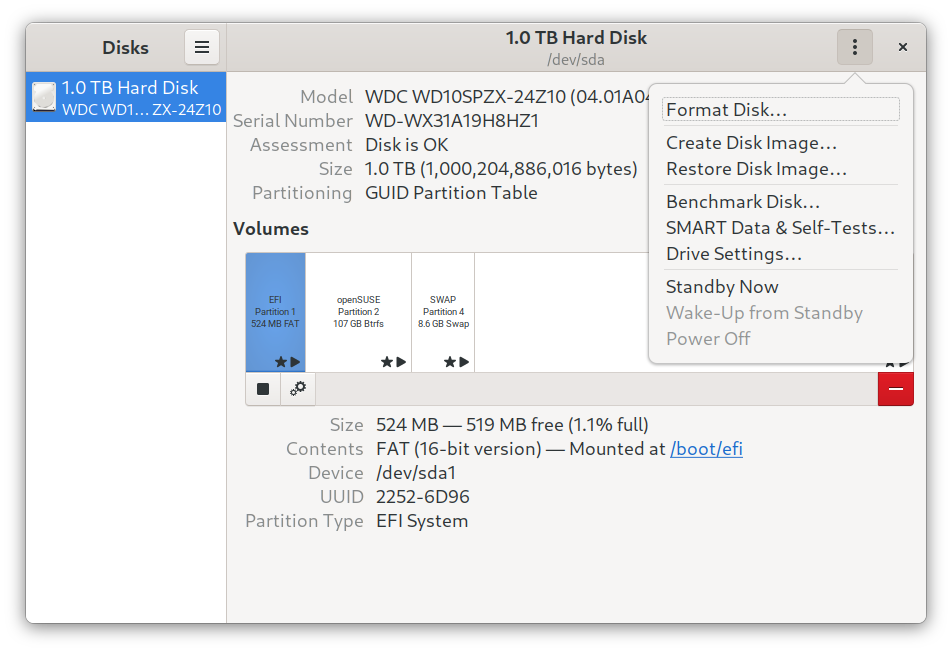Viewport: 952px width, 652px height.
Task: Choose Create Disk Image… menu entry
Action: coord(751,143)
